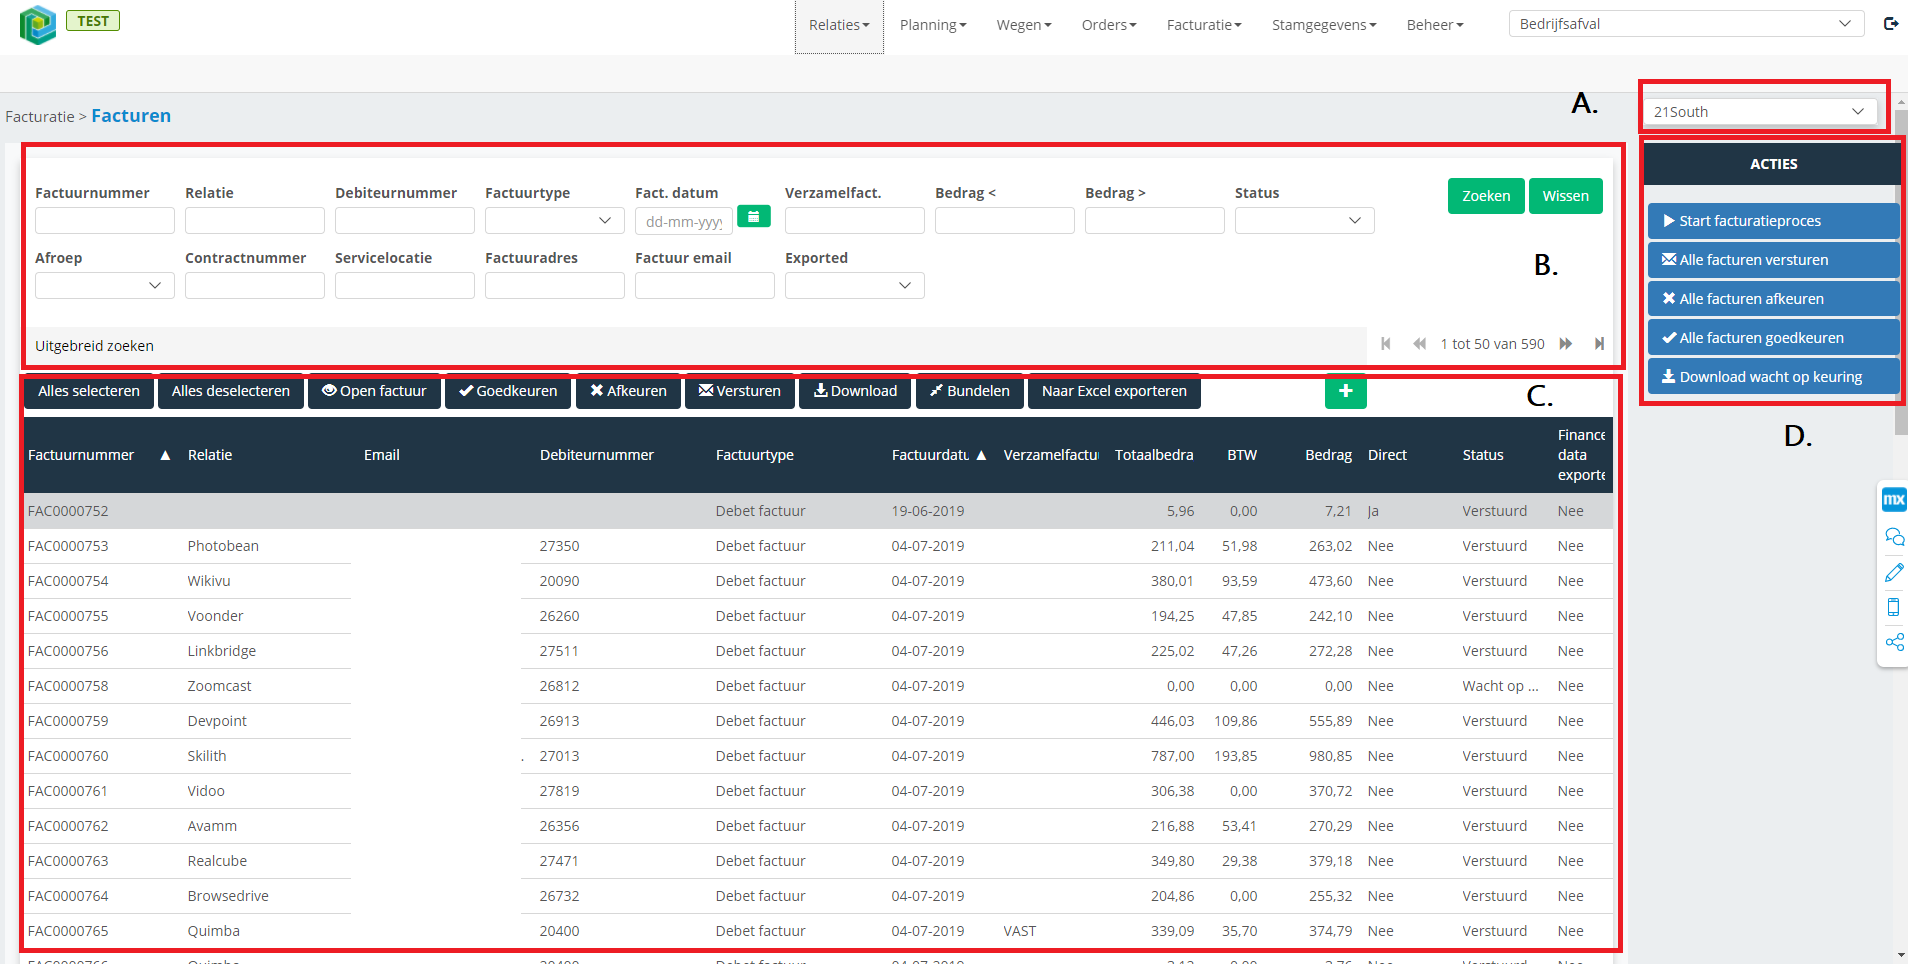This screenshot has height=964, width=1908.
Task: Focus the Relatie search field
Action: [254, 220]
